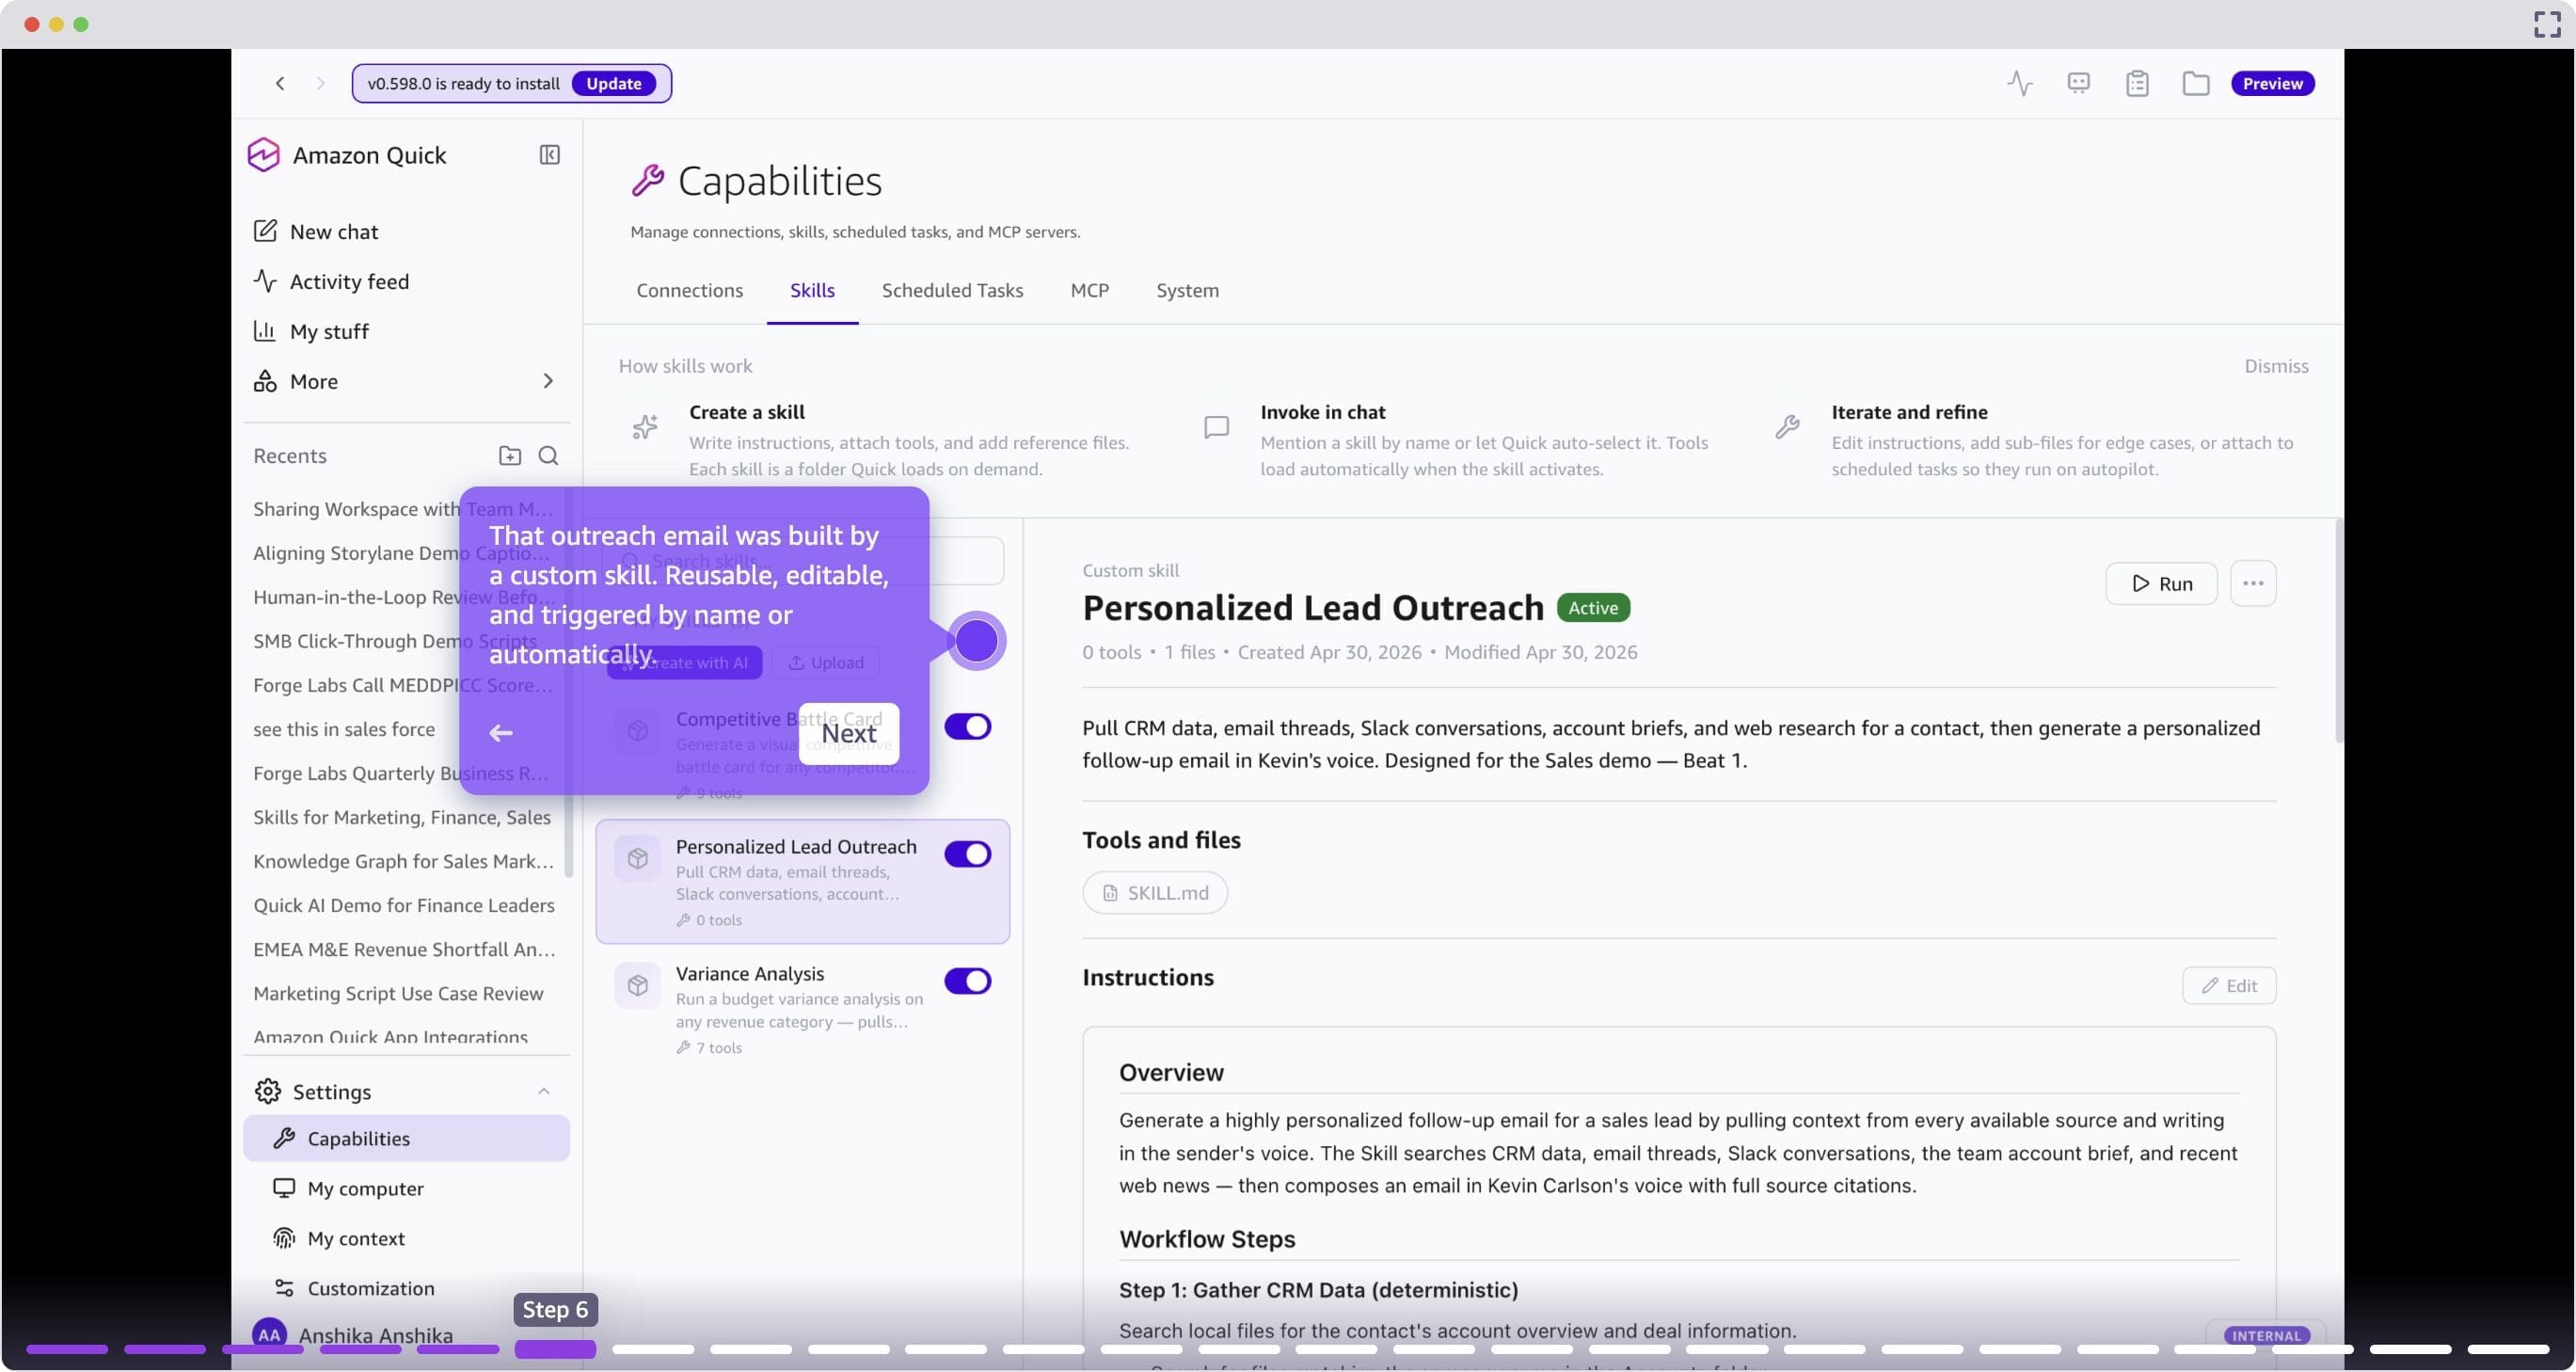
Task: Click the Personalized Lead Outreach cube icon
Action: pos(637,858)
